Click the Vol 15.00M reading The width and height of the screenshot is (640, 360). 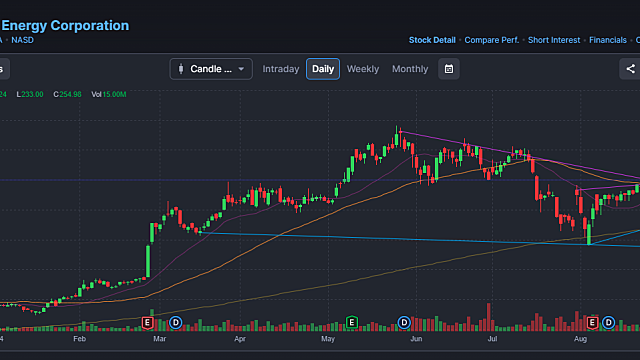tap(109, 94)
